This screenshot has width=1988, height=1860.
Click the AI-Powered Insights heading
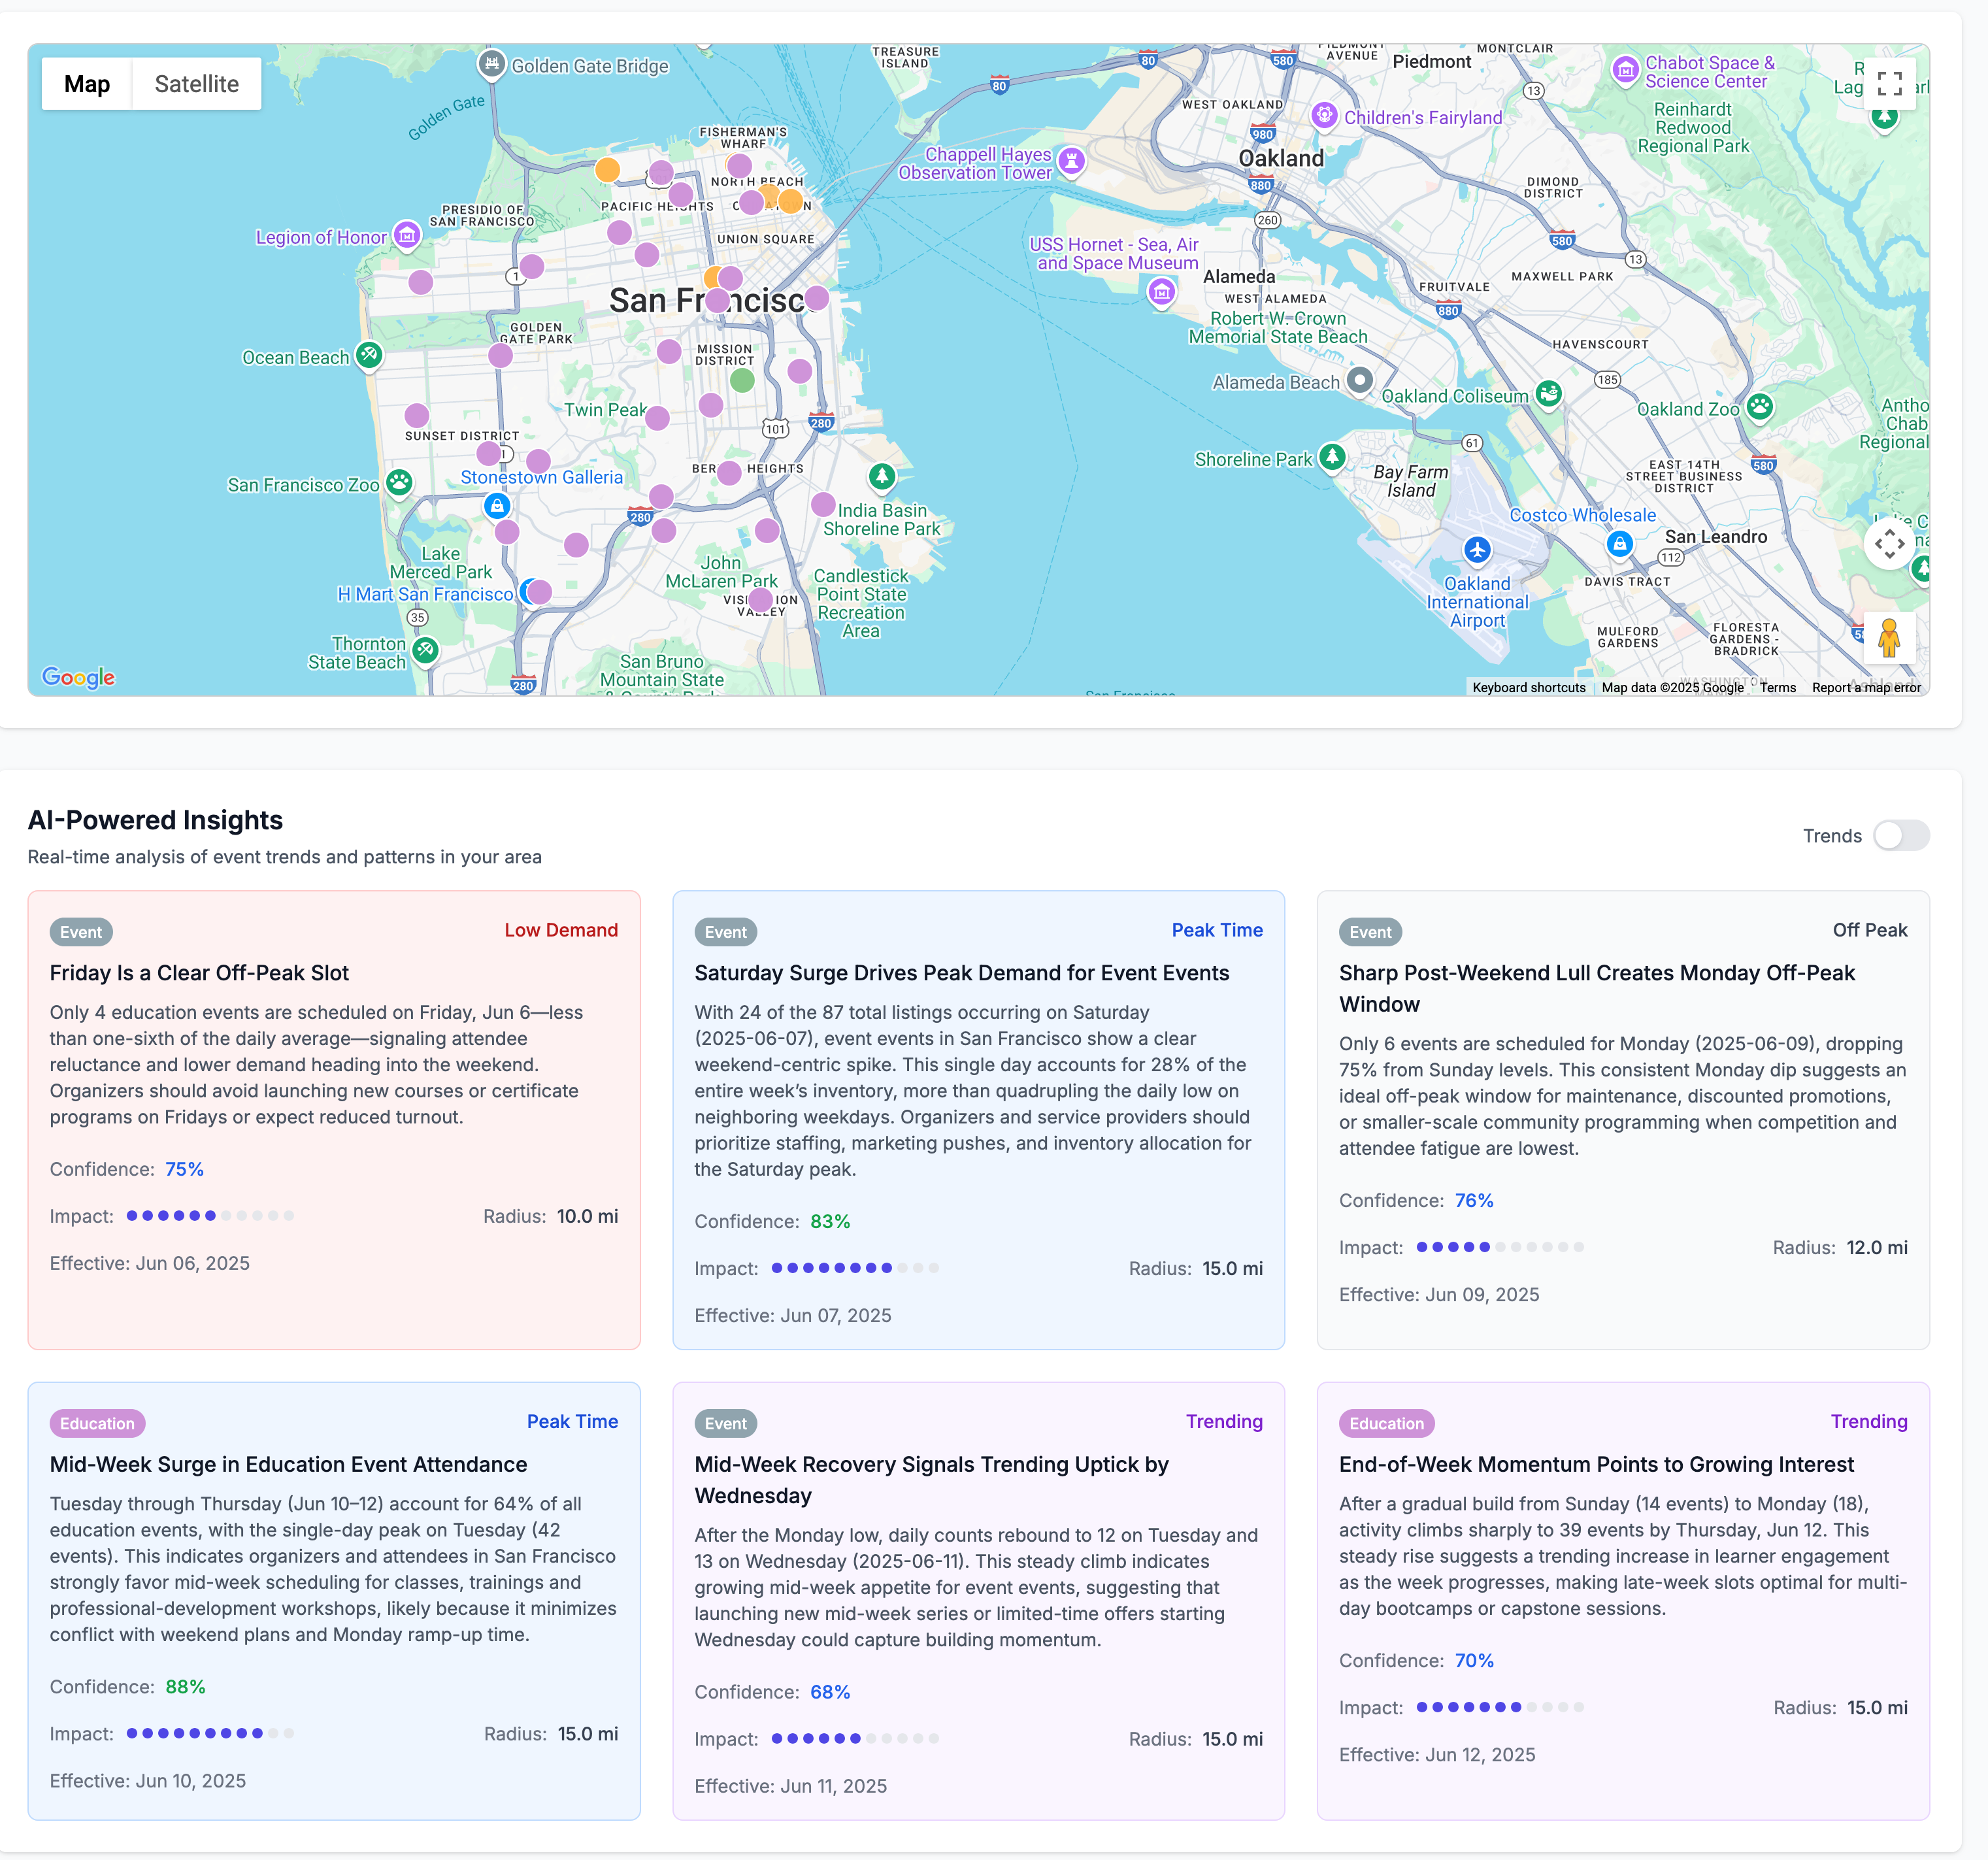[155, 820]
